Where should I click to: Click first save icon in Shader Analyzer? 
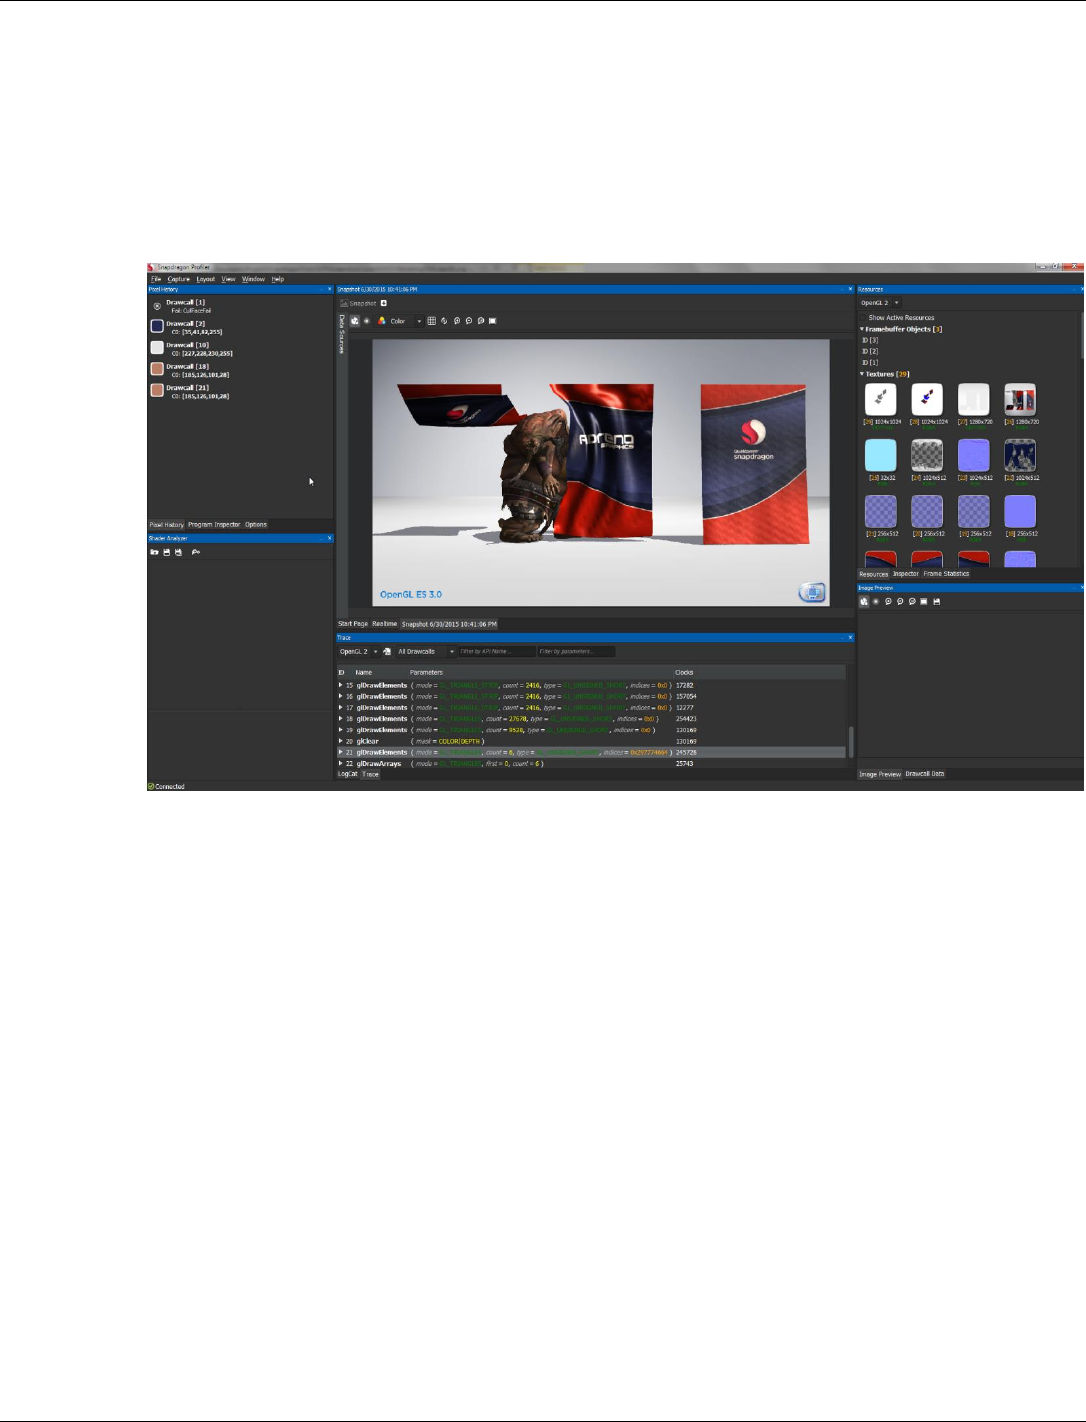point(167,552)
